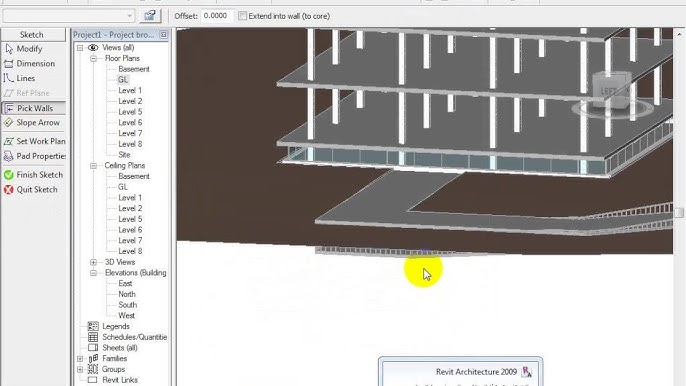Click the Finish Sketch button label
The image size is (686, 386).
[40, 175]
